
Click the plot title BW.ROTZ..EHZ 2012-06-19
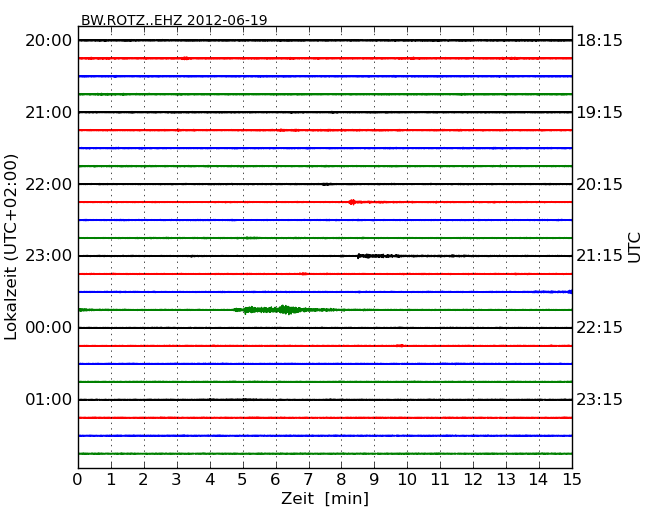coord(174,20)
